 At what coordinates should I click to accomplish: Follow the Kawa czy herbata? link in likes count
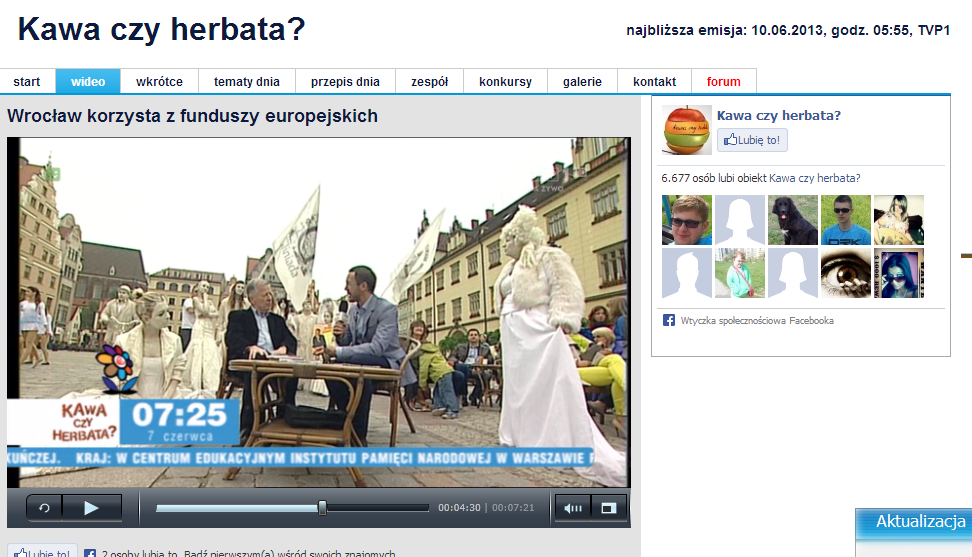[815, 178]
